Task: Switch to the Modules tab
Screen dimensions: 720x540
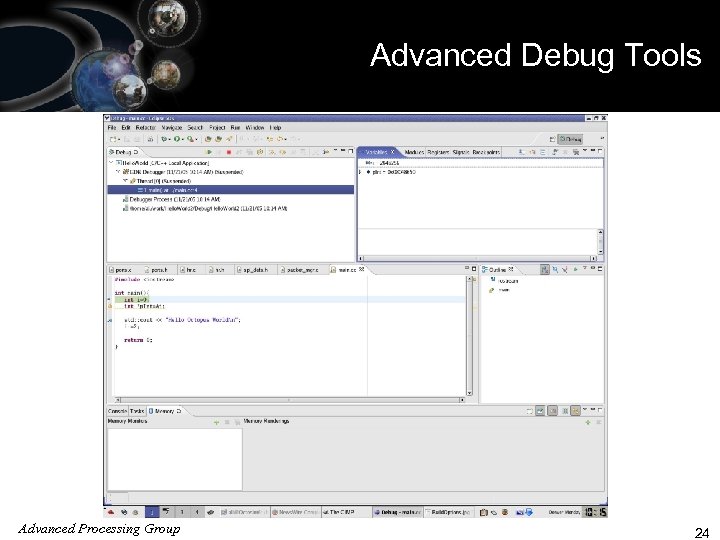Action: coord(414,152)
